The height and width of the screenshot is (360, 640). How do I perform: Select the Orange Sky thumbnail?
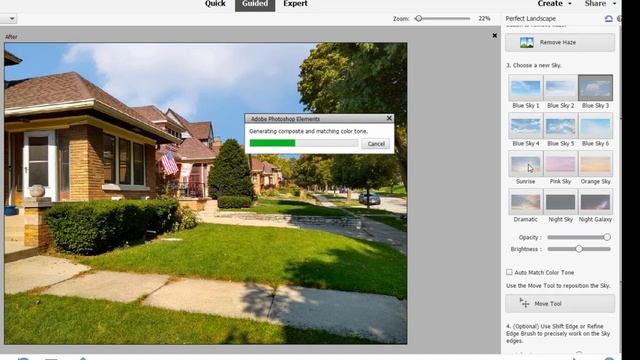pos(595,164)
